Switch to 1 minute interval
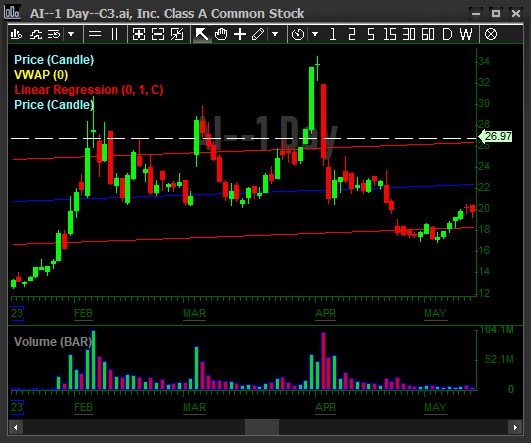Viewport: 531px width, 443px height. pyautogui.click(x=333, y=34)
